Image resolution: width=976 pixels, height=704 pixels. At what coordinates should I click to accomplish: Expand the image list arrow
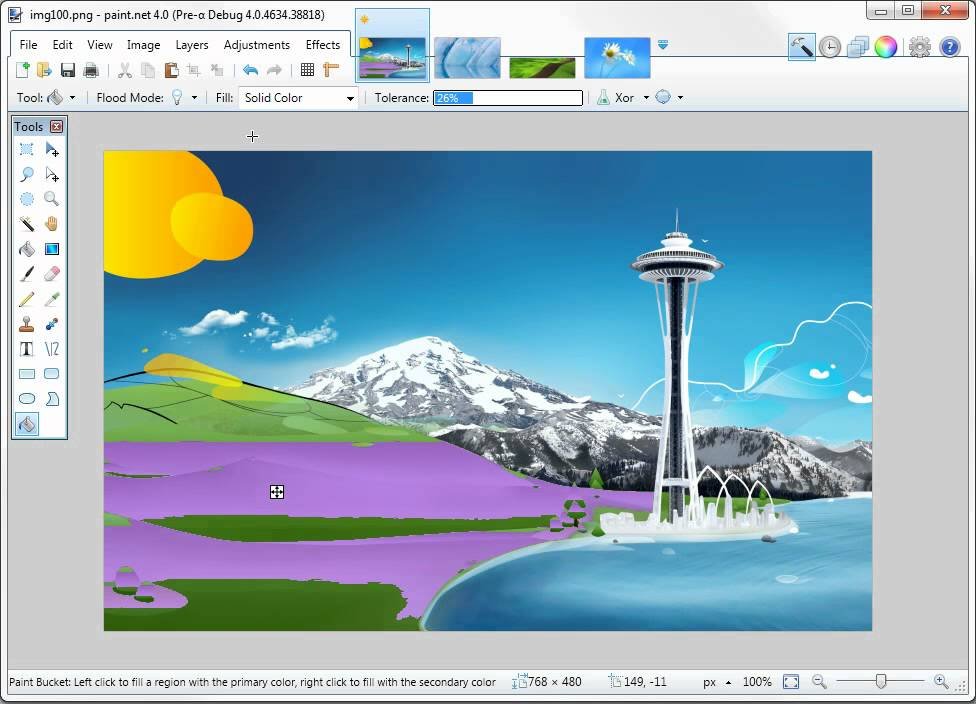coord(663,45)
